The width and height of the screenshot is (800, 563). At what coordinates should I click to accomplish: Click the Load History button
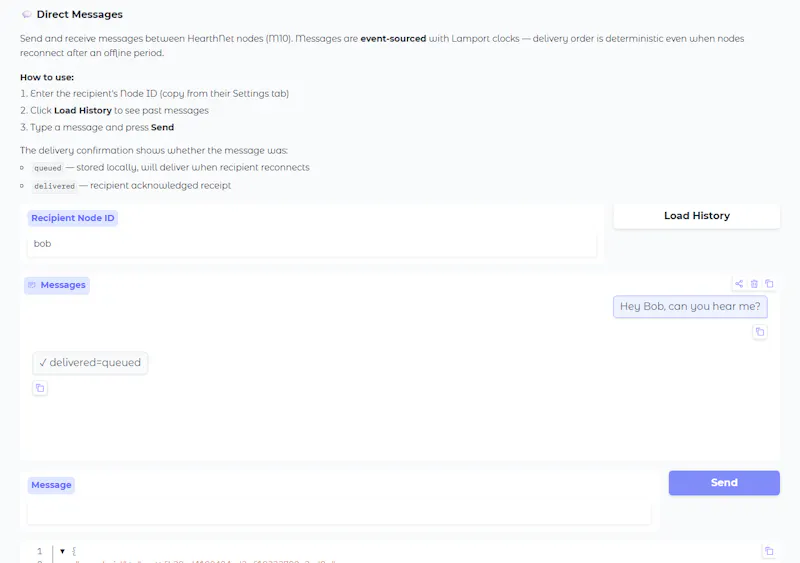tap(696, 216)
